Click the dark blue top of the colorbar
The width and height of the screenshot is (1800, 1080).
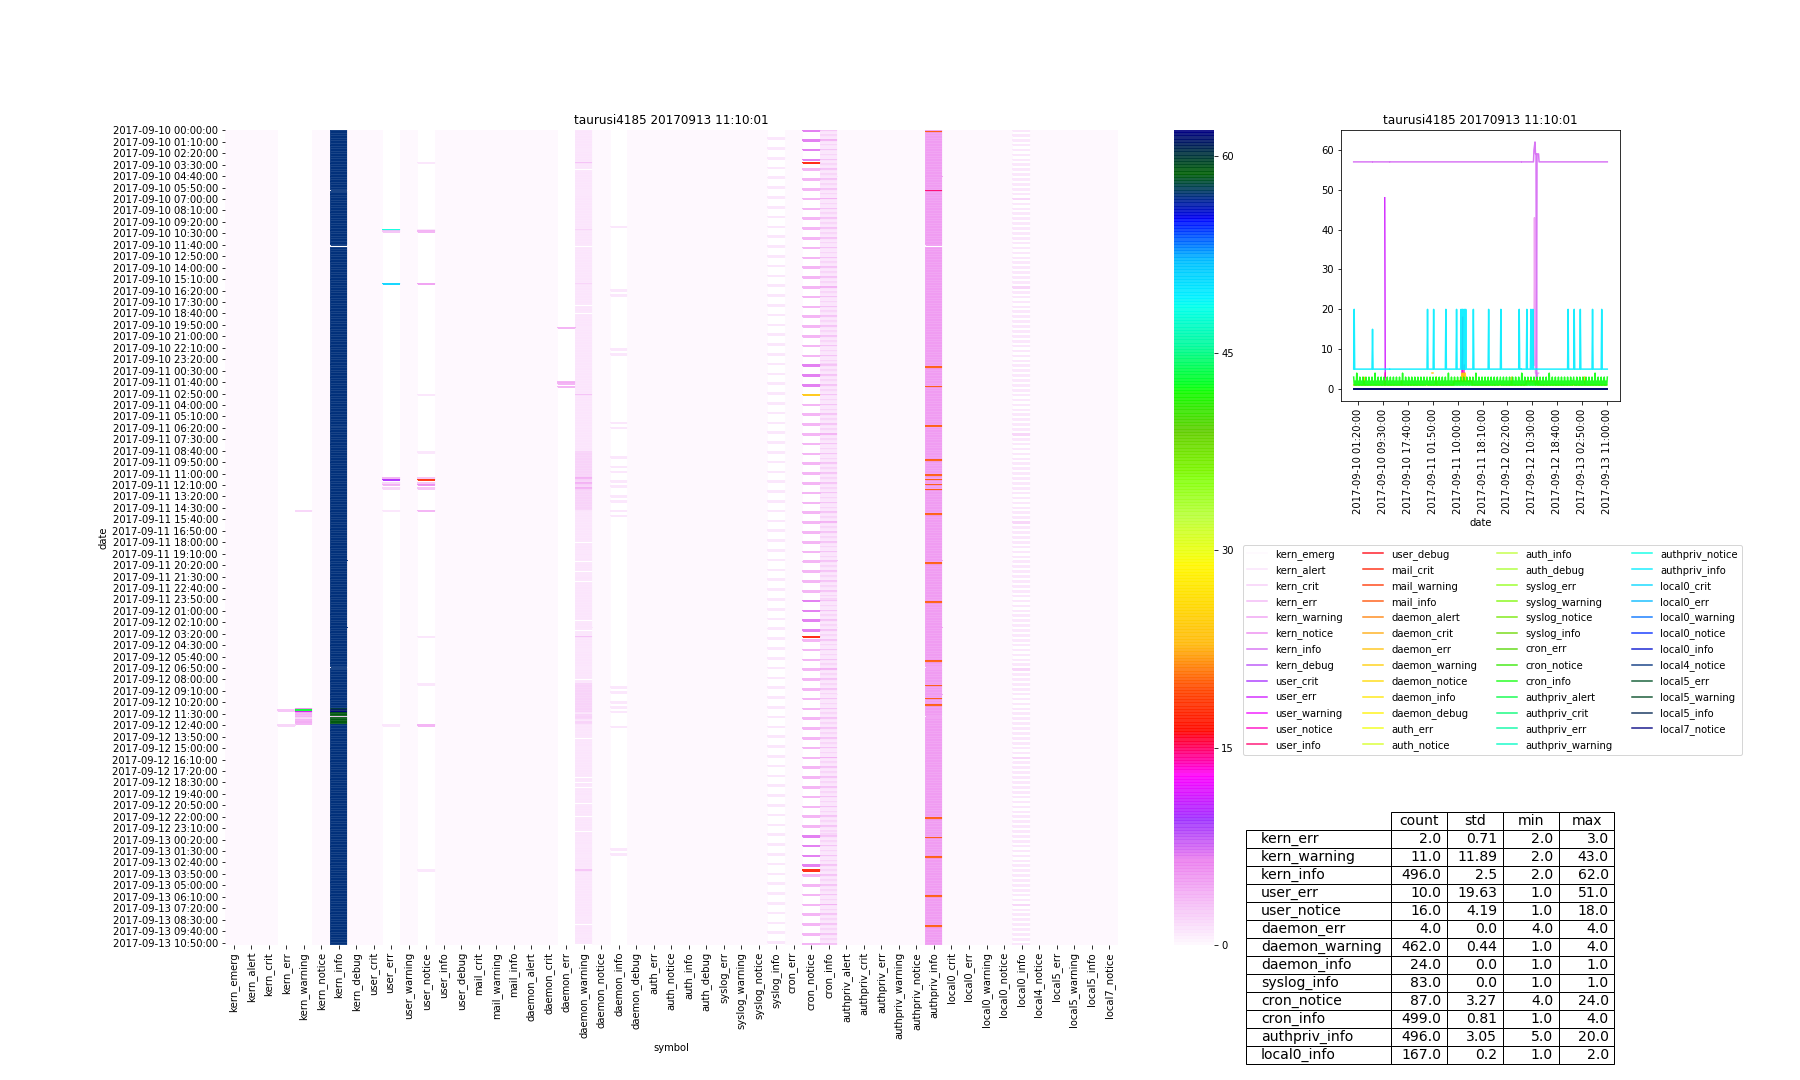click(1193, 138)
